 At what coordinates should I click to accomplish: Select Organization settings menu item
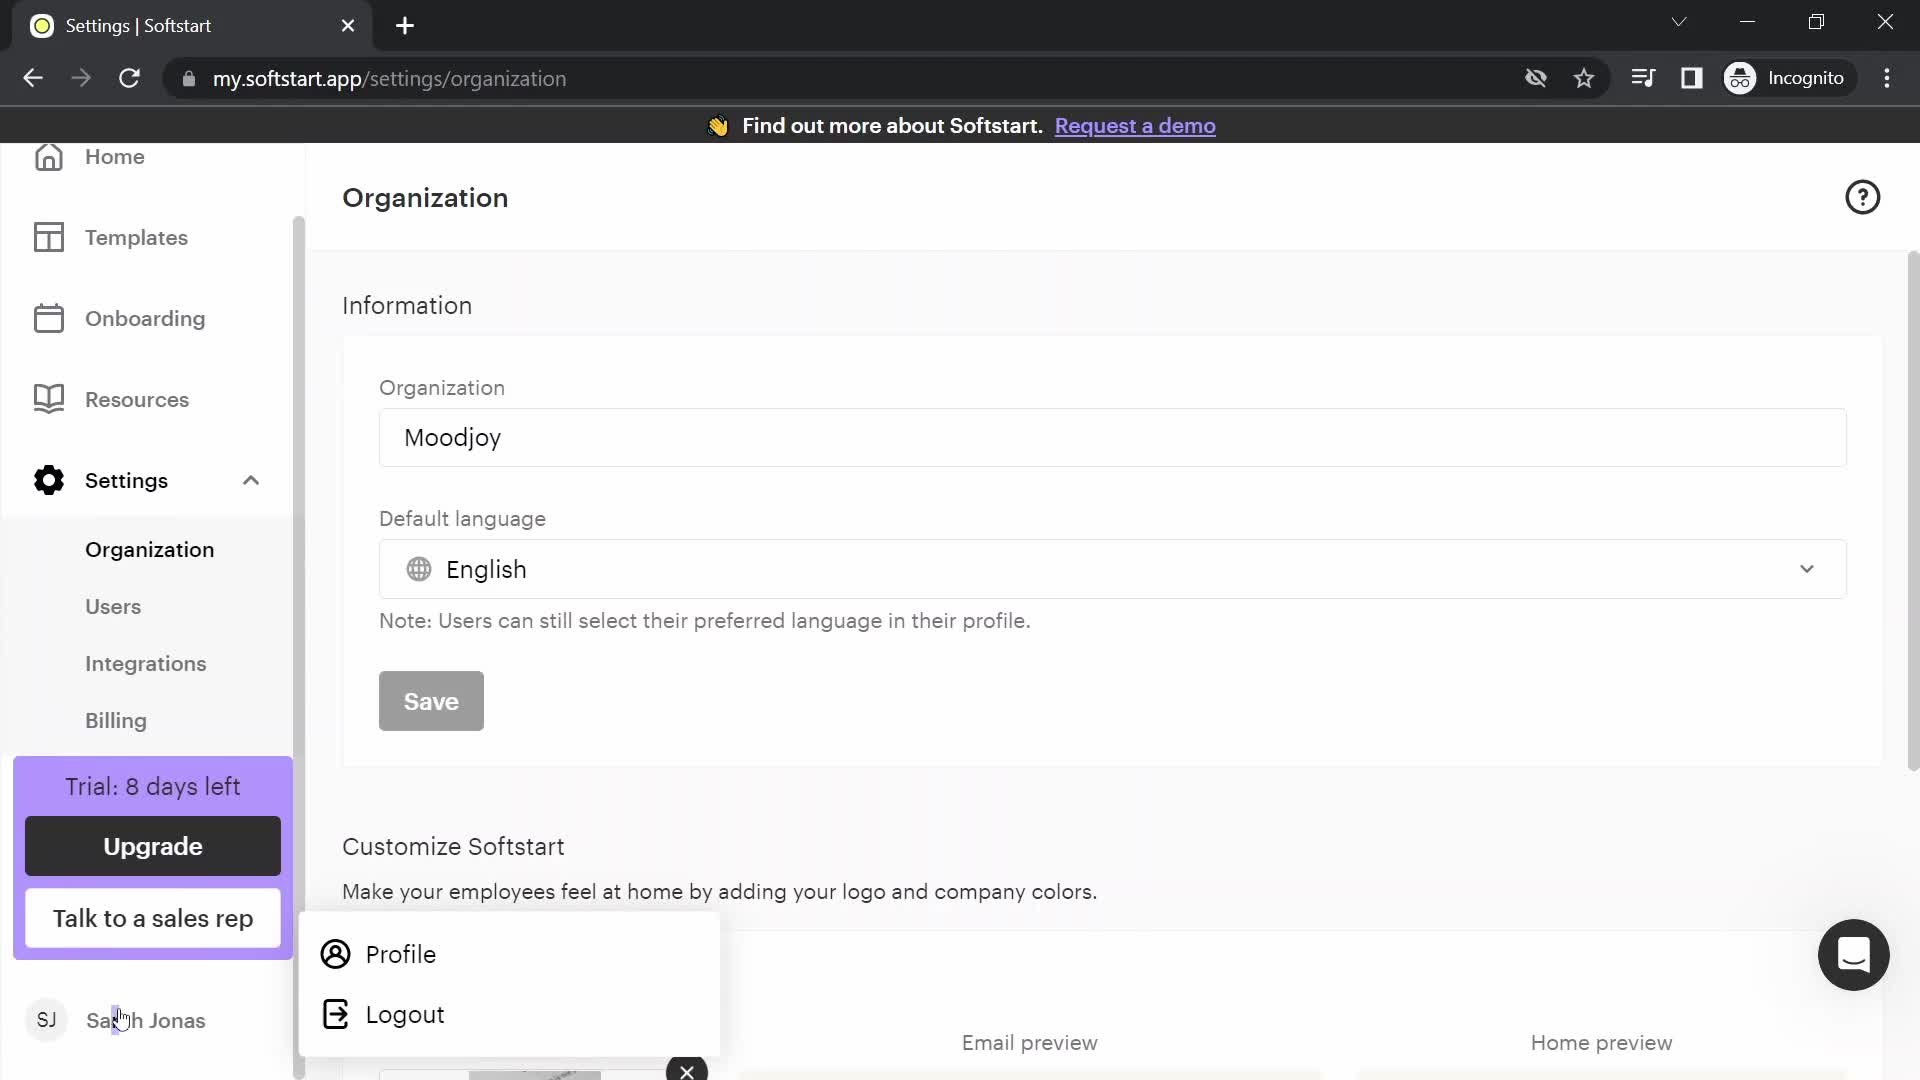click(x=149, y=550)
